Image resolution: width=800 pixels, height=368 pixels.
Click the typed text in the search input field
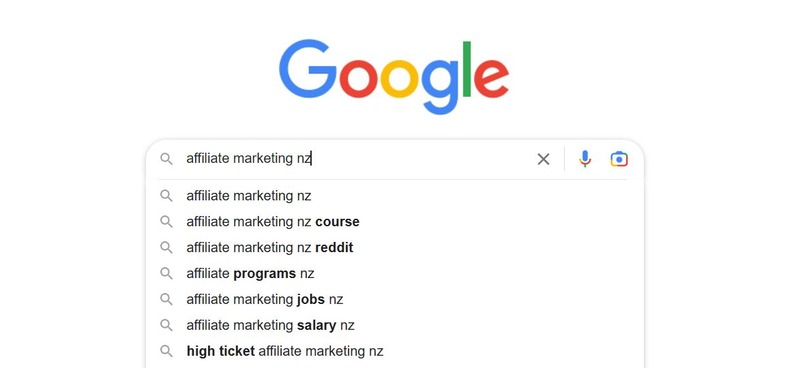coord(248,159)
